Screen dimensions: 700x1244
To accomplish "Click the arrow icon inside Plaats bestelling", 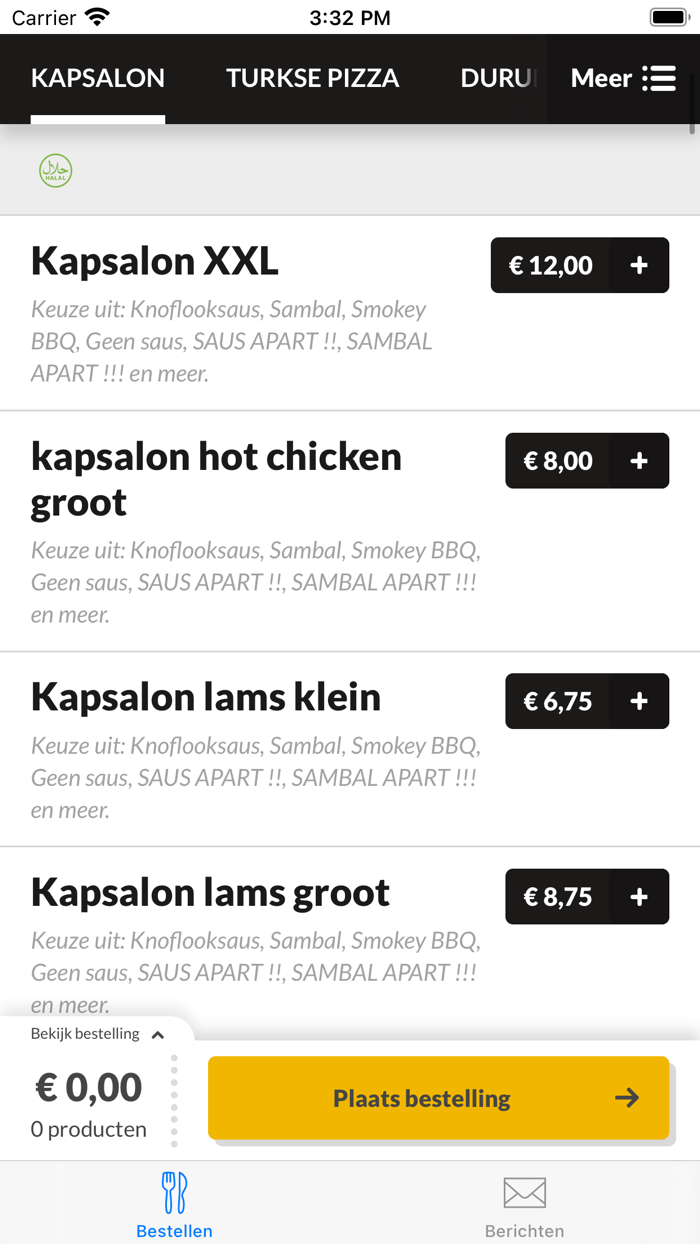I will 627,1097.
